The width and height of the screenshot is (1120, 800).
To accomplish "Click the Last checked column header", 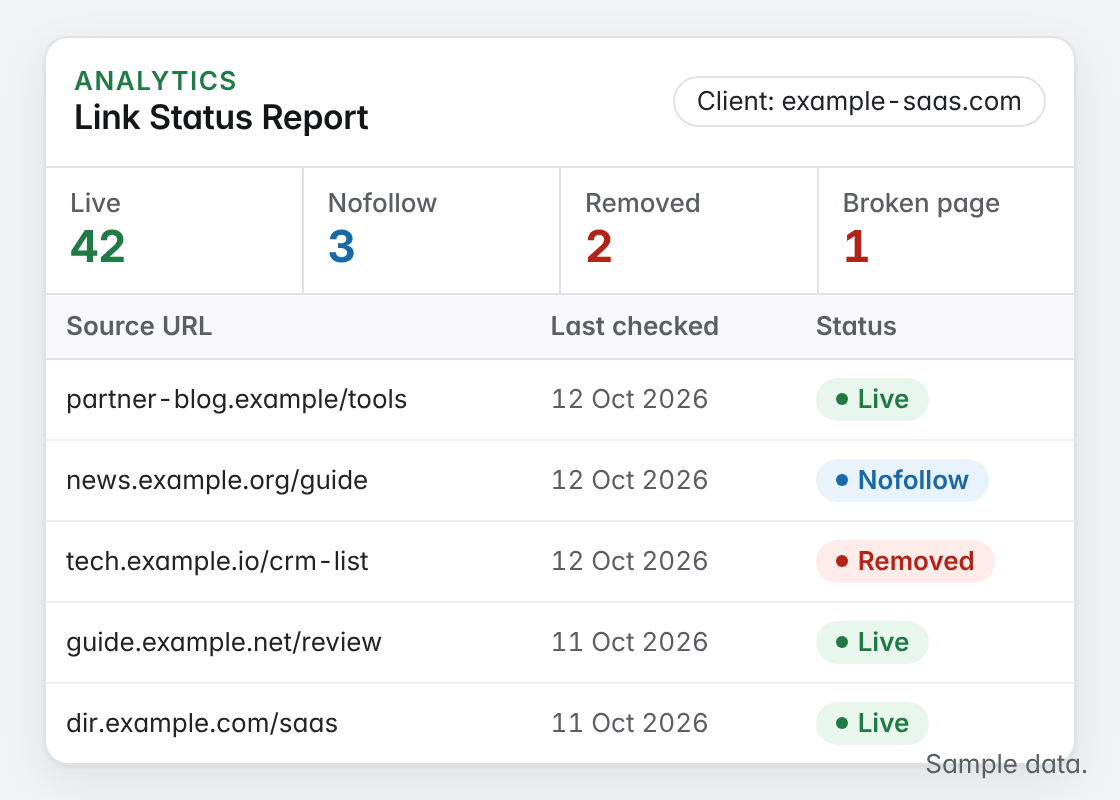I will point(634,326).
